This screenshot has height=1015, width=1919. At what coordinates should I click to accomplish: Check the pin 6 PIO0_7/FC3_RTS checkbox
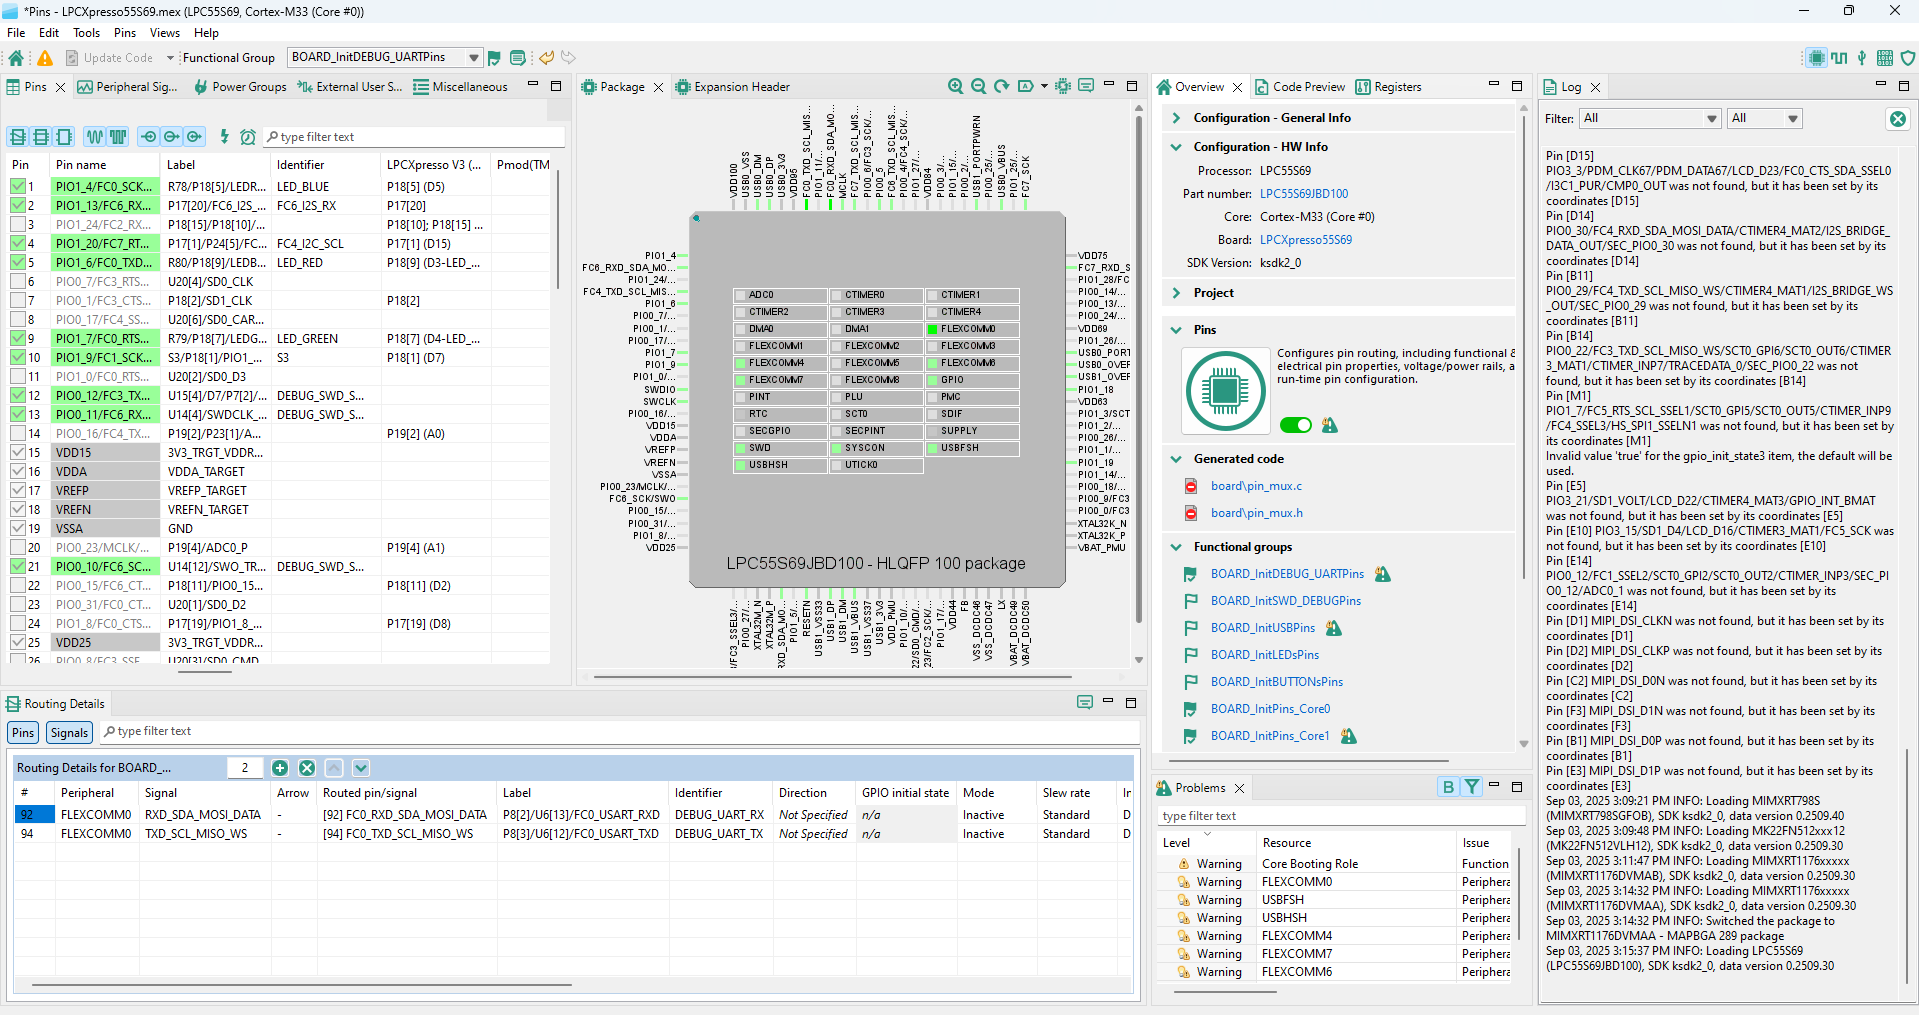[x=18, y=282]
